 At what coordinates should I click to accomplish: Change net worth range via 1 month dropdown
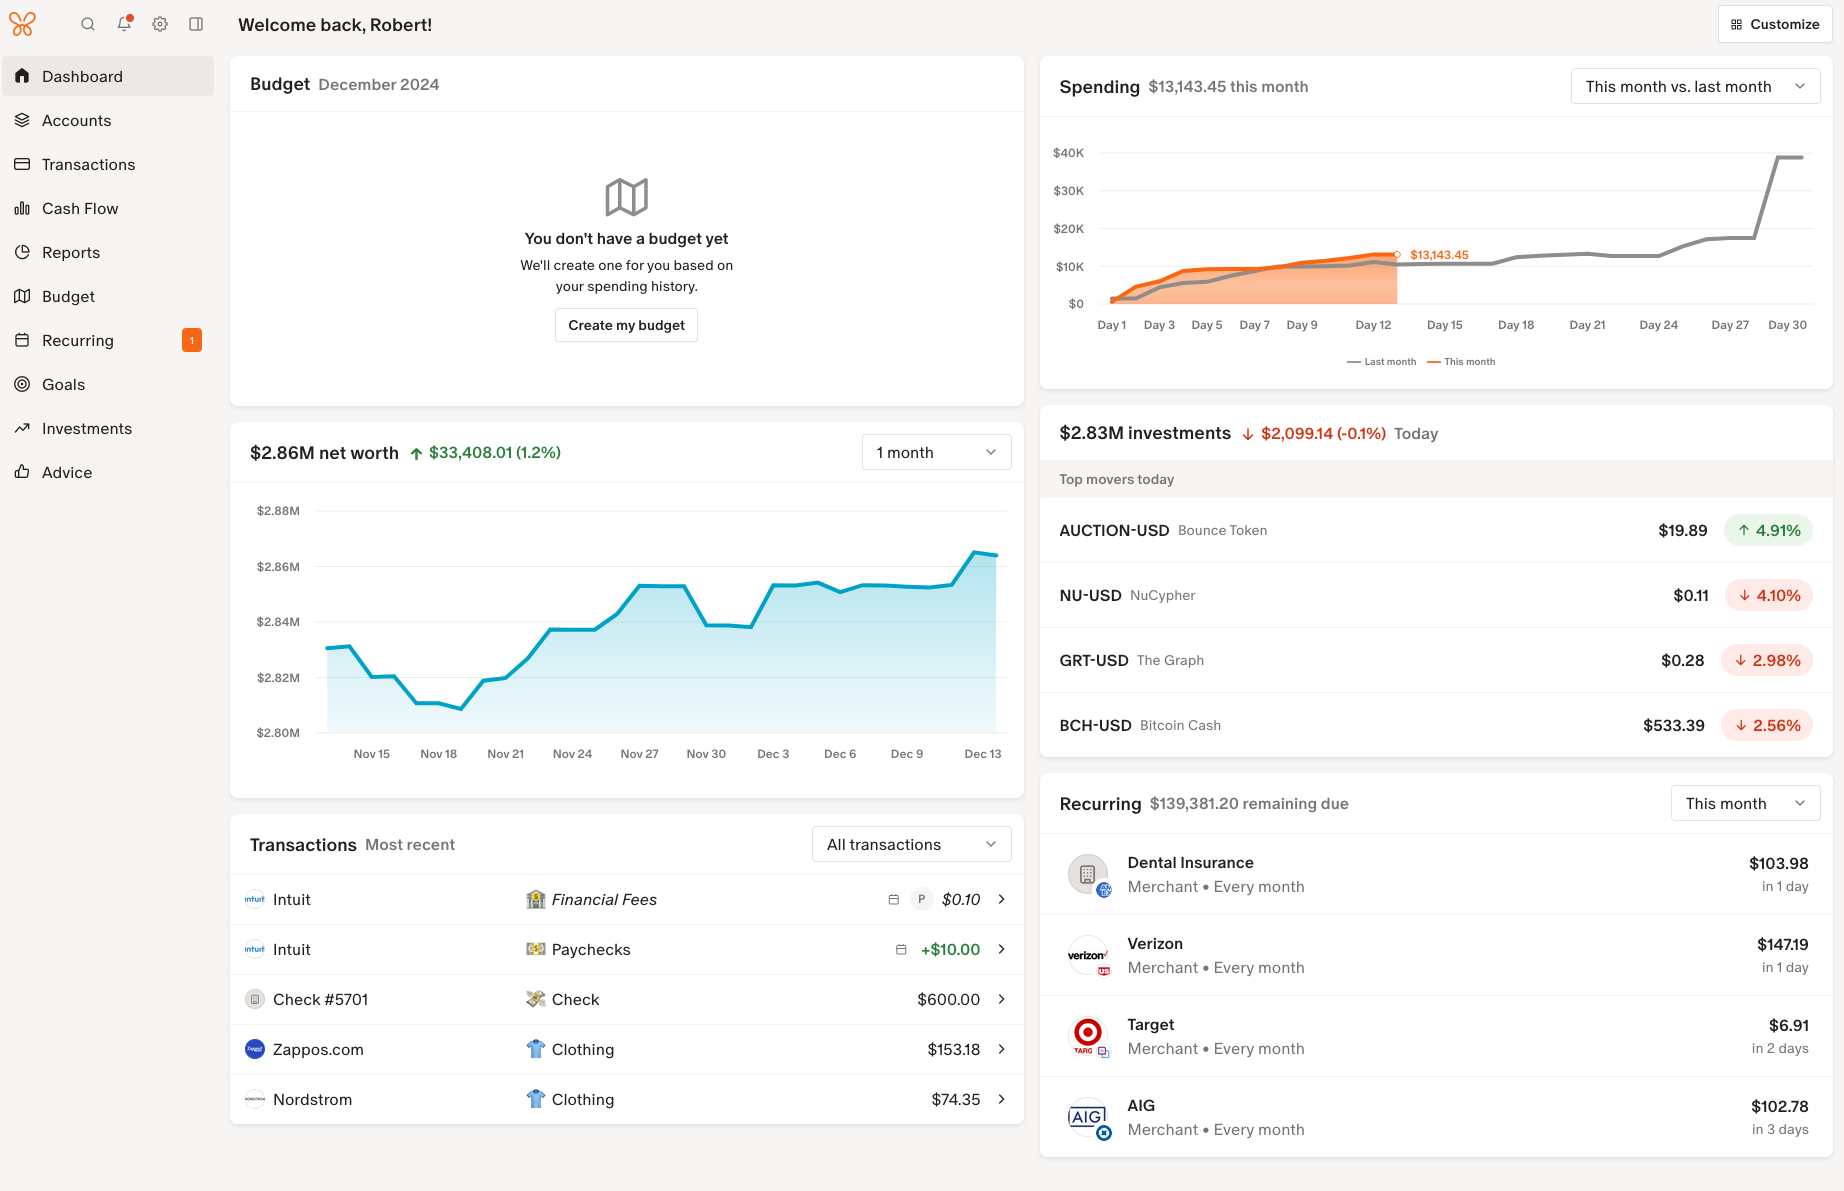pyautogui.click(x=935, y=452)
